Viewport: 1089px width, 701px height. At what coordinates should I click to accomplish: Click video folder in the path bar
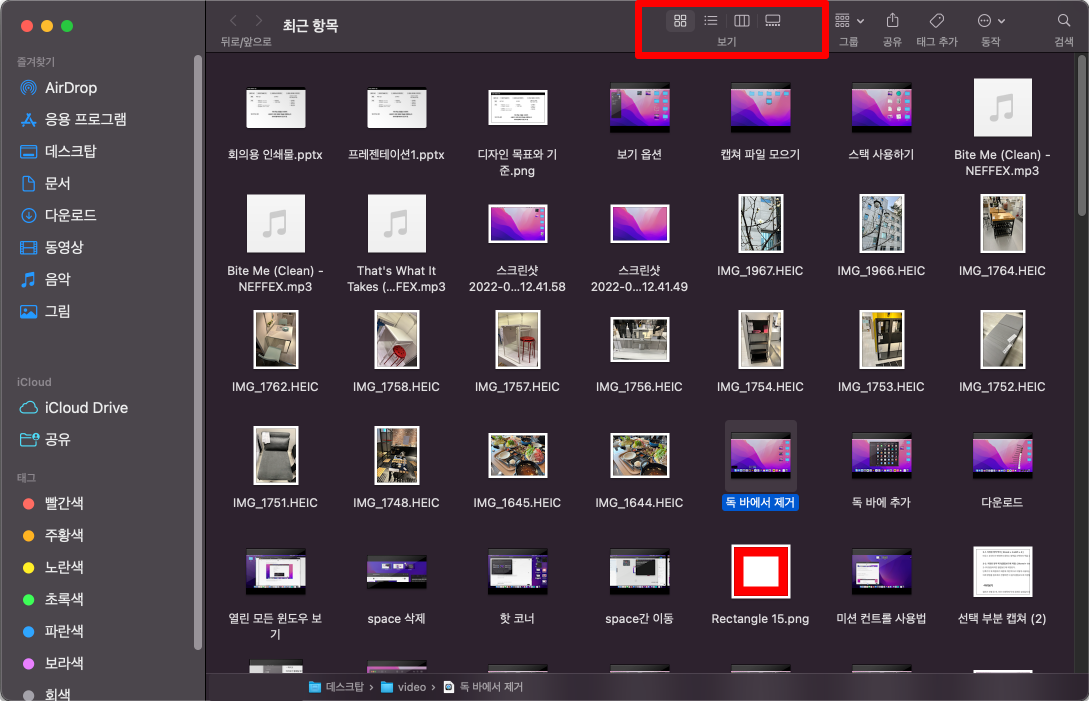(404, 687)
